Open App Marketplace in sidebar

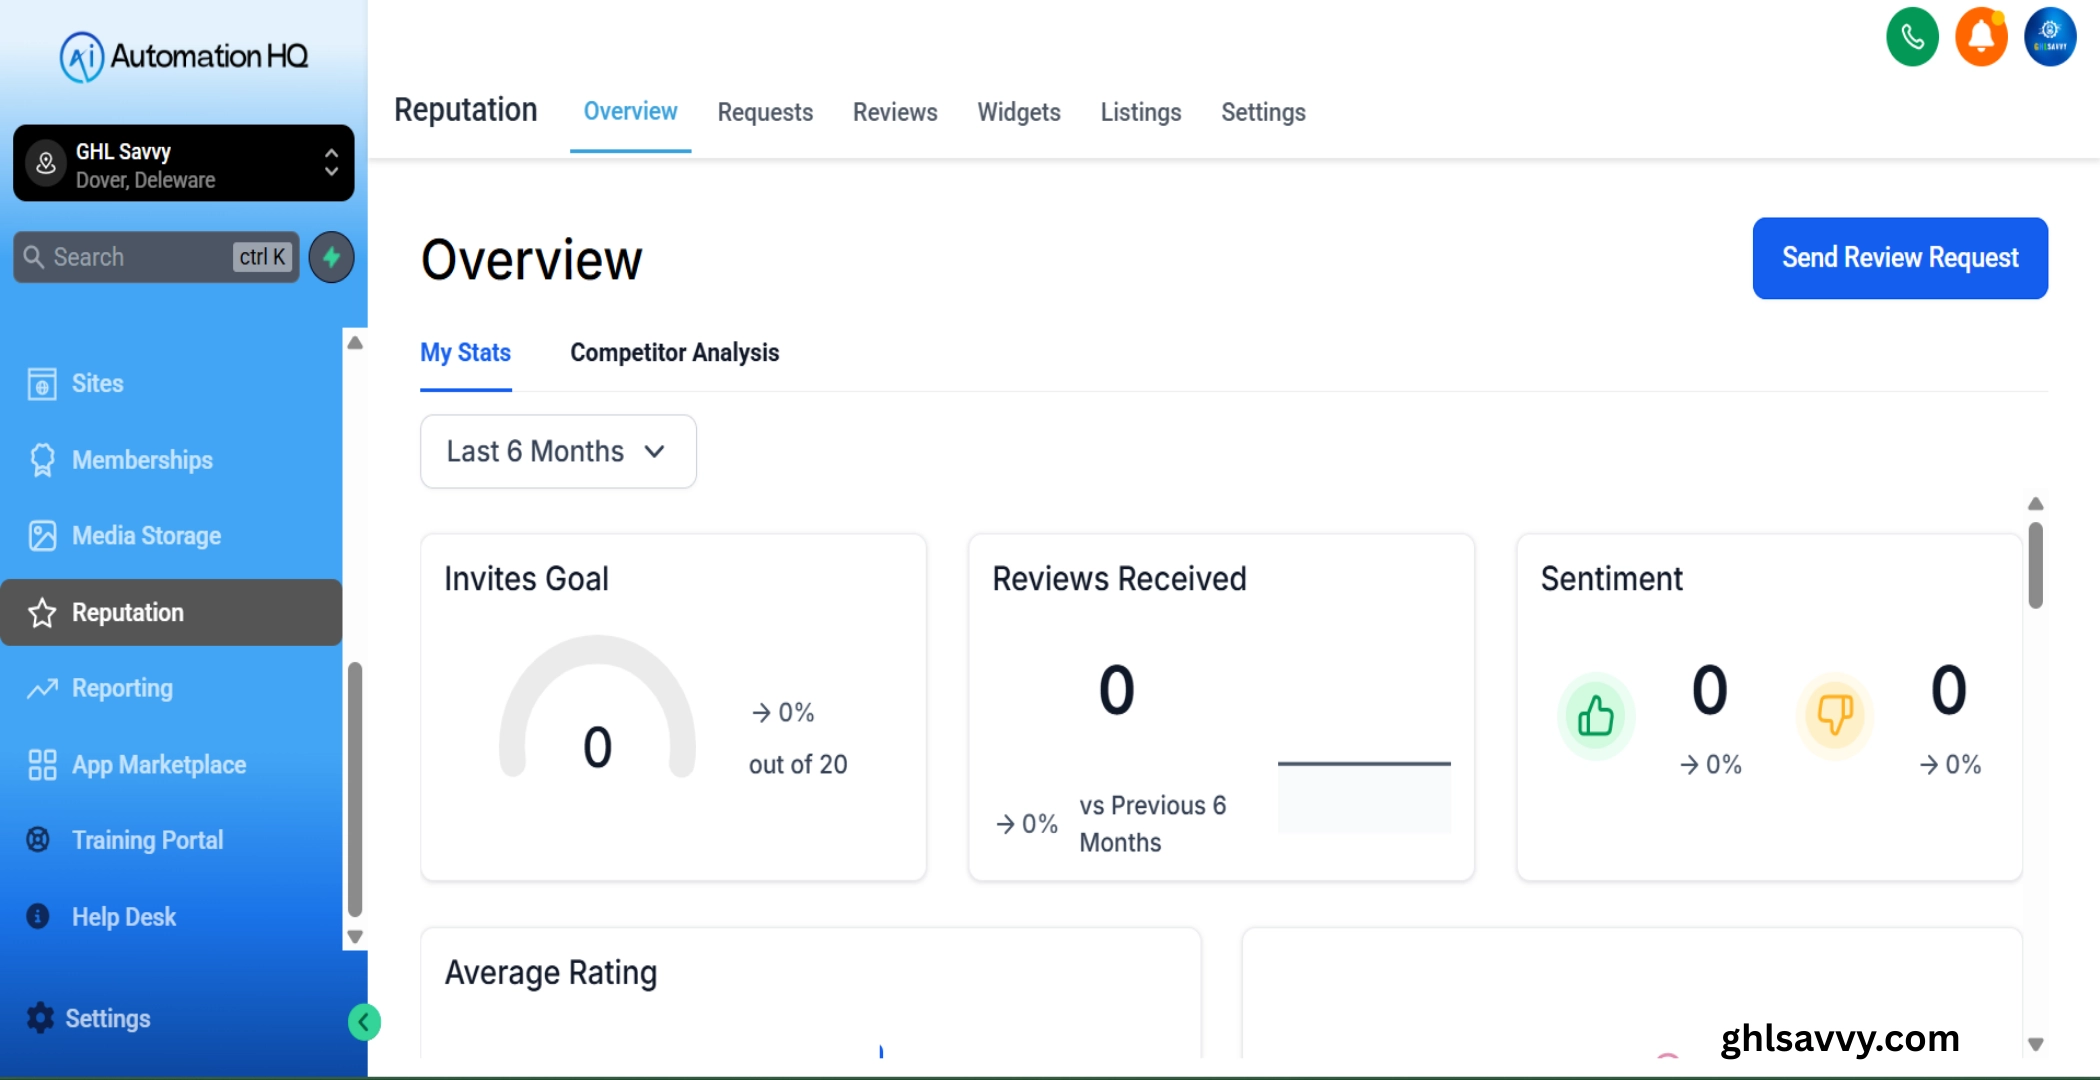pos(158,765)
